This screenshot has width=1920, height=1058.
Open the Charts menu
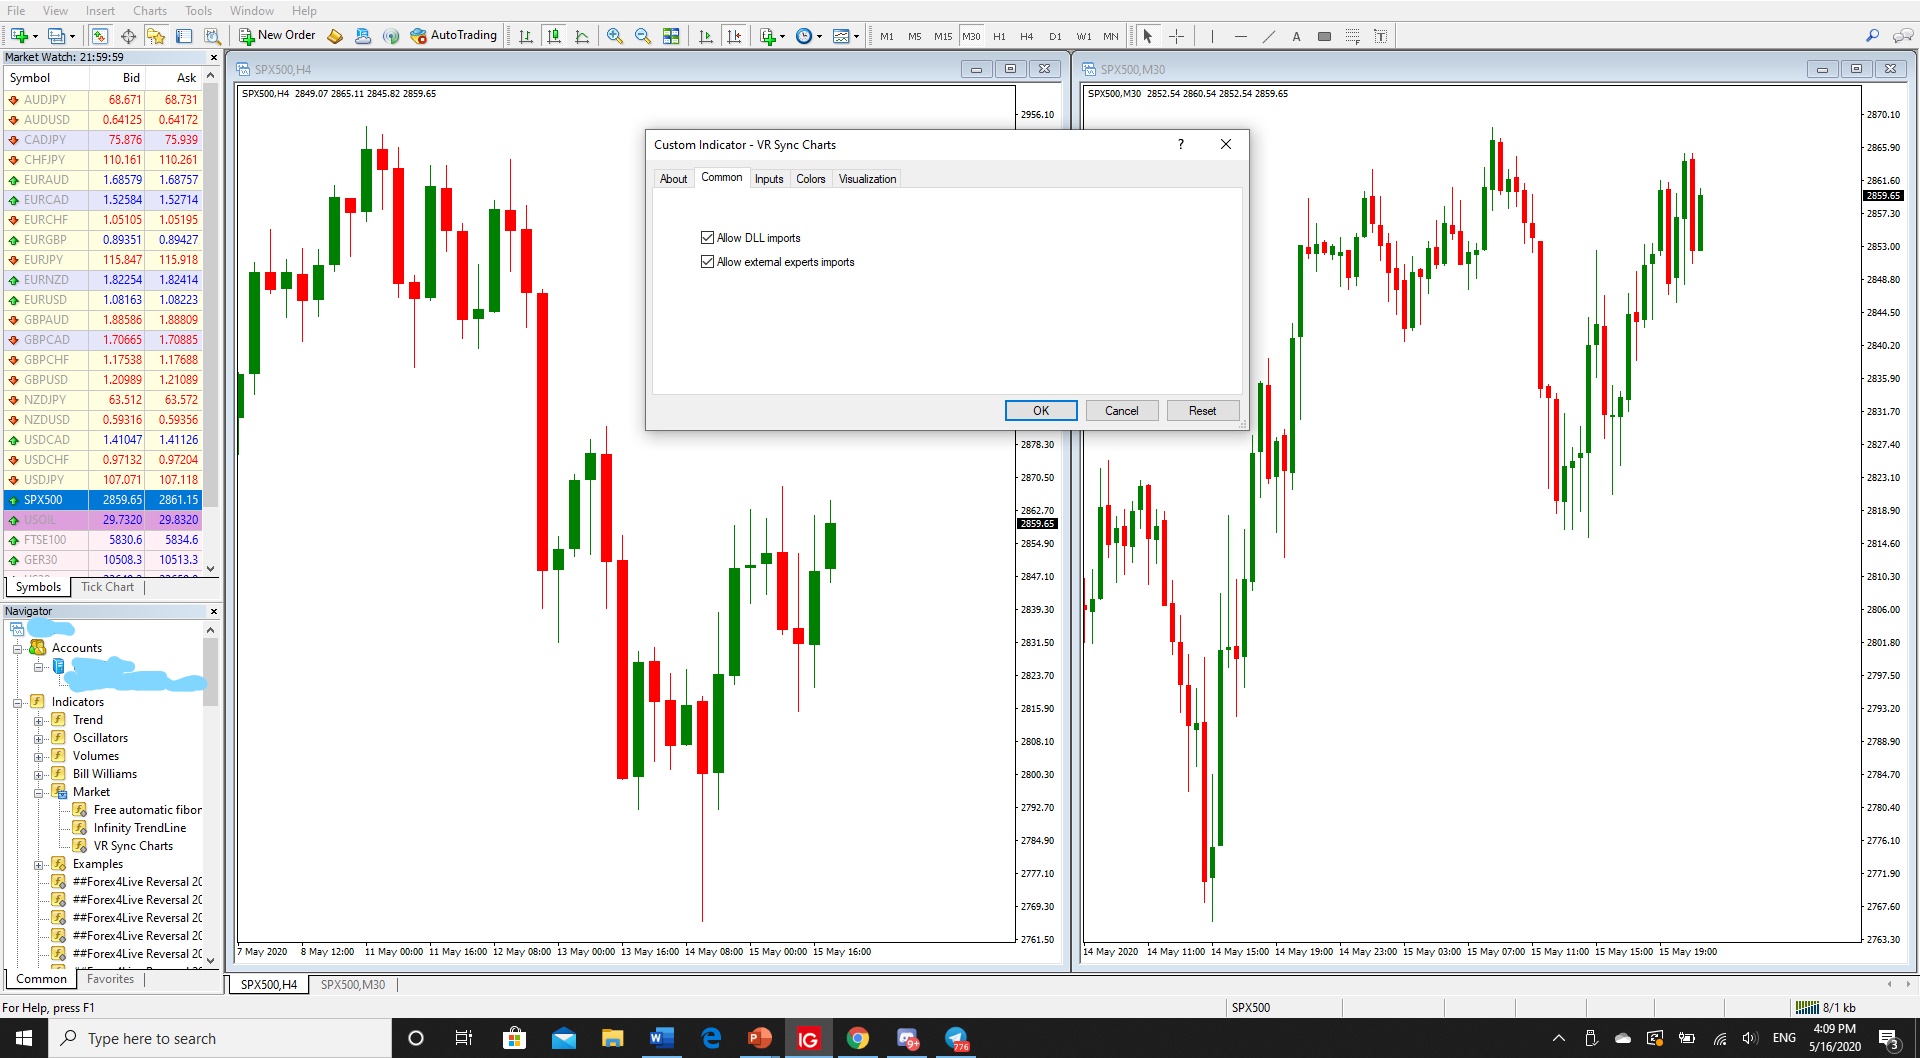(150, 11)
